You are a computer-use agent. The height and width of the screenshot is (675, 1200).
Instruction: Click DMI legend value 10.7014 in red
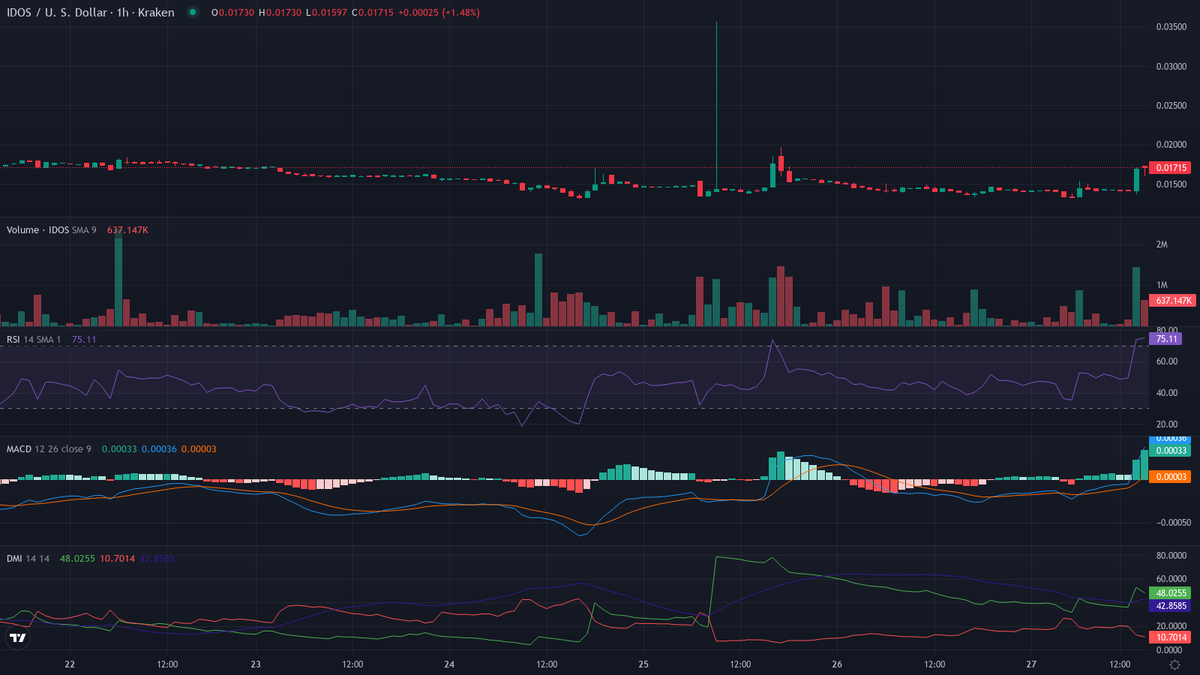118,558
